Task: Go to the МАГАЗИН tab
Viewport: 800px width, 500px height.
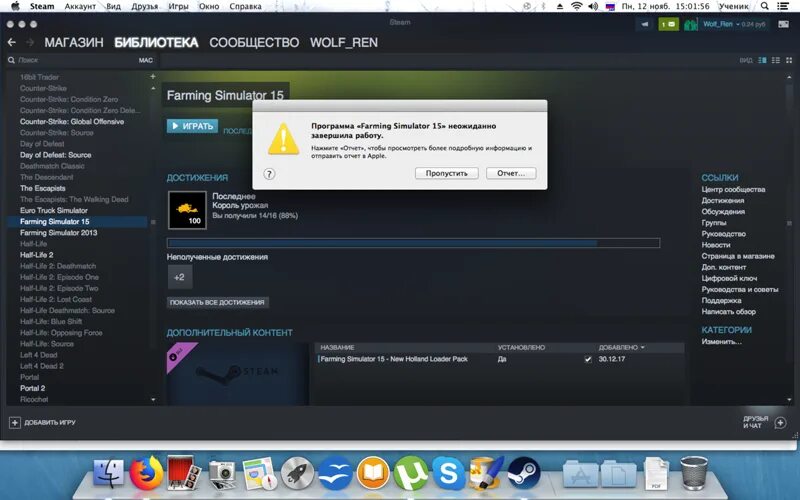Action: [74, 42]
